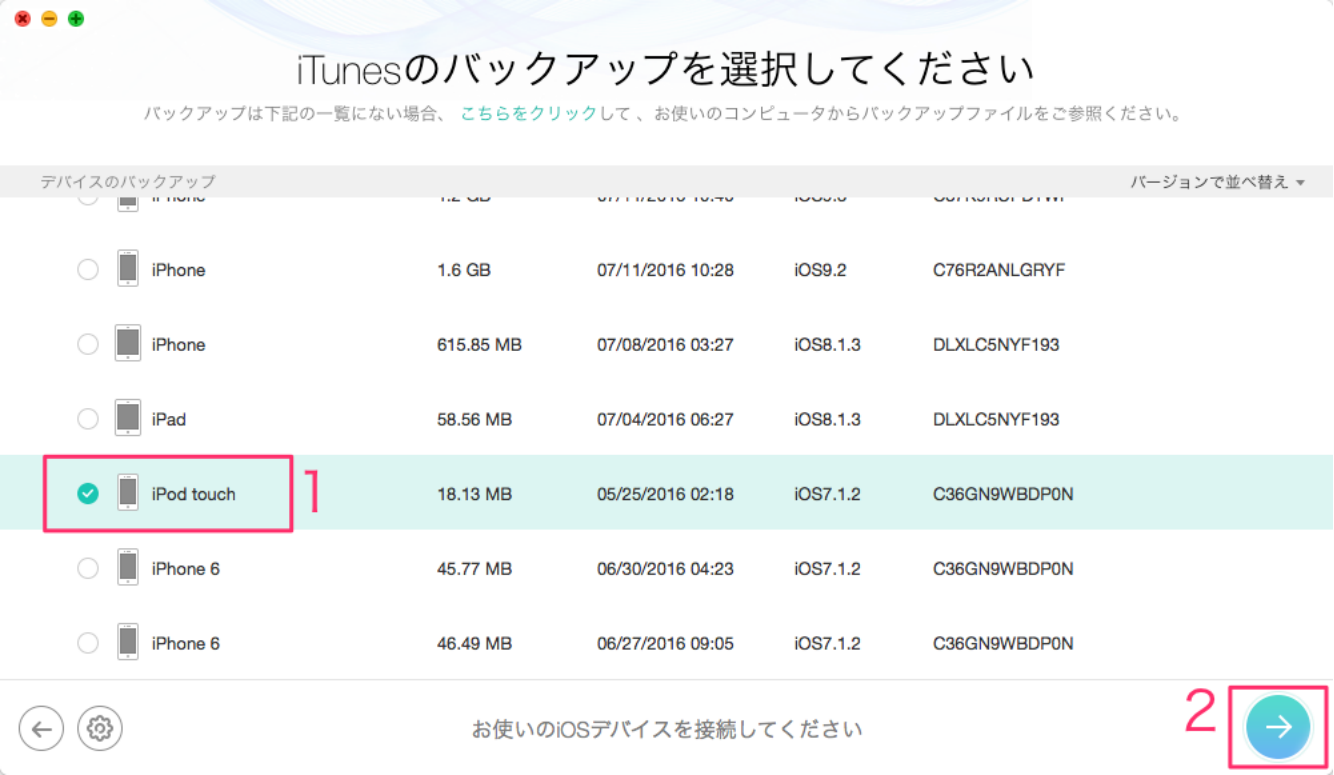Click the date 07/04/2016 06:27
This screenshot has height=775, width=1334.
click(x=665, y=420)
